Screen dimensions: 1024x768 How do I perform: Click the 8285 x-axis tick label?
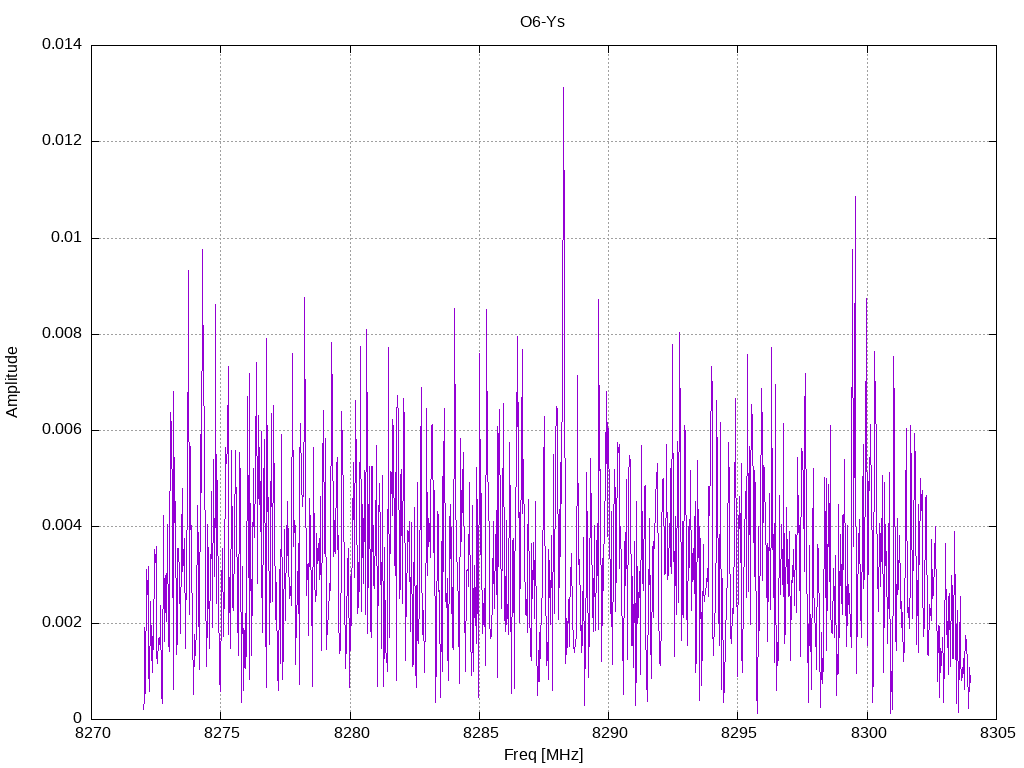point(480,733)
